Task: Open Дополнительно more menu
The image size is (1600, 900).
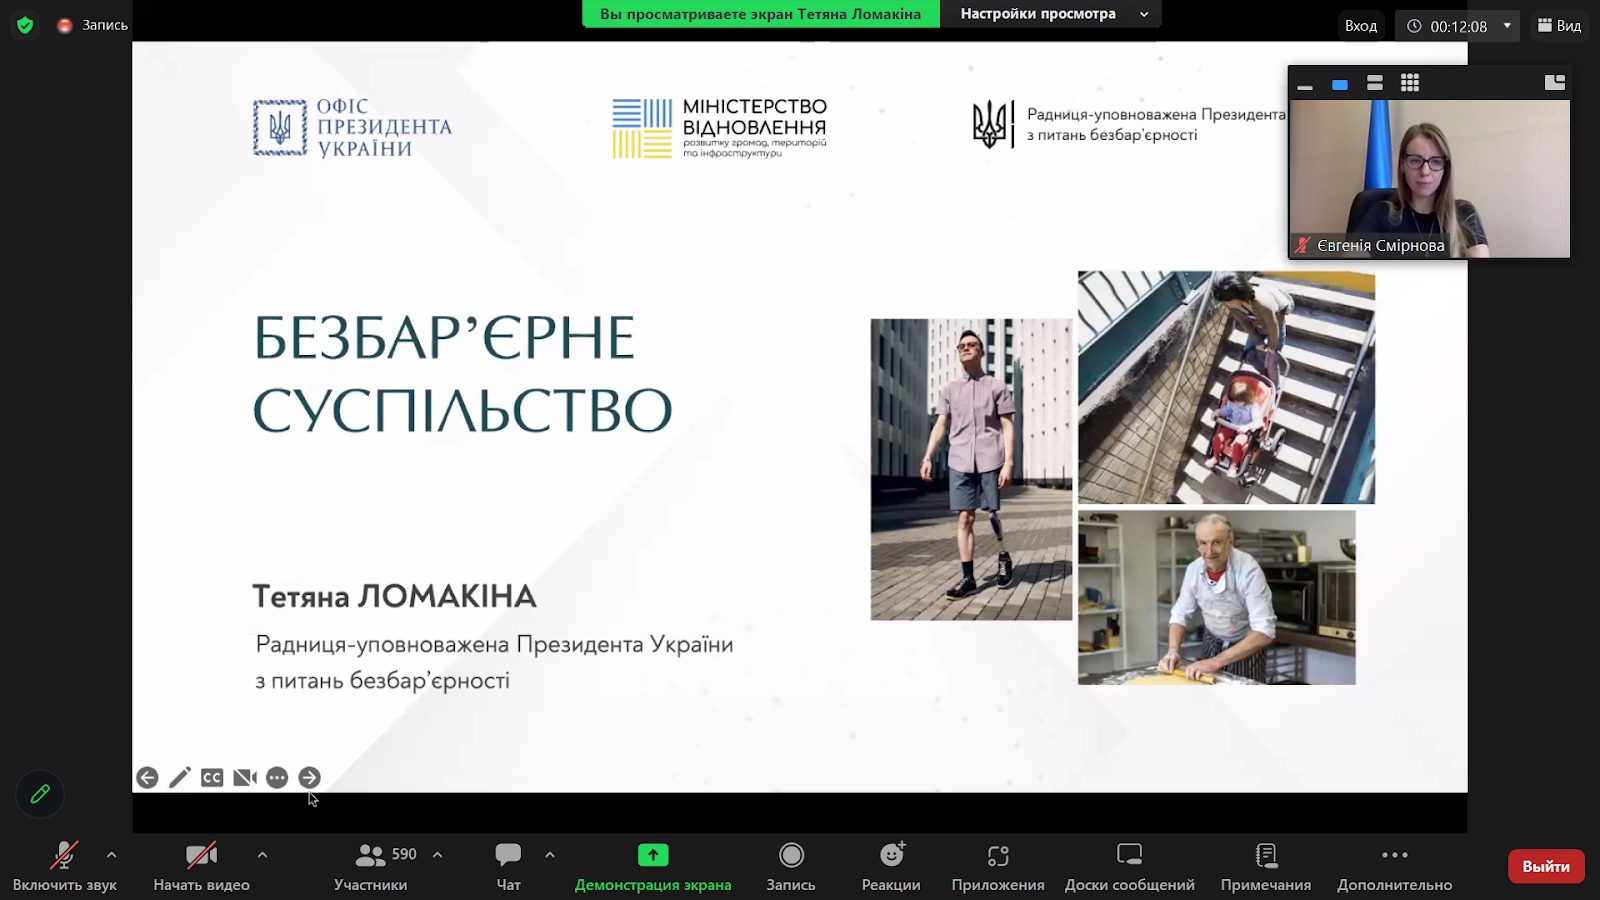Action: click(x=1395, y=866)
